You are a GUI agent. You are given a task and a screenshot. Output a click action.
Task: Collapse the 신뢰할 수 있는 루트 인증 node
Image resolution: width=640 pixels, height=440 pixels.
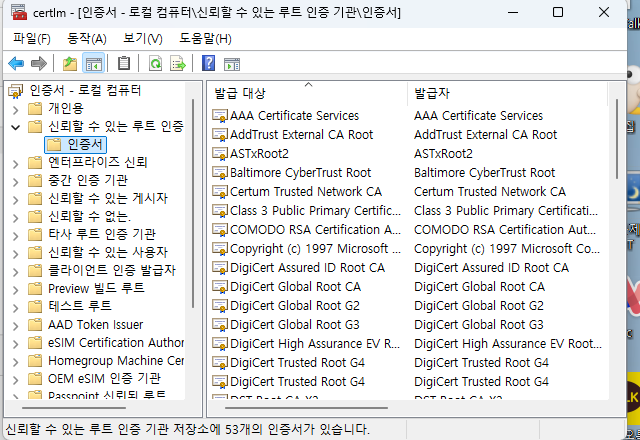(15, 127)
